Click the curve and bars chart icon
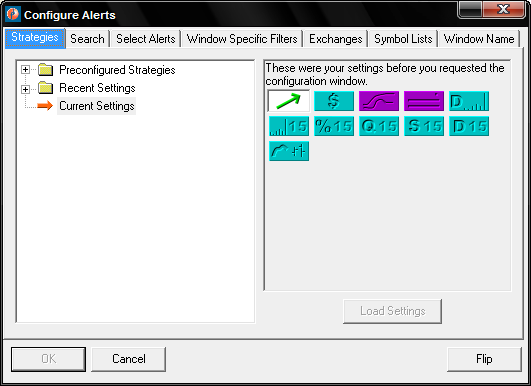 [289, 151]
